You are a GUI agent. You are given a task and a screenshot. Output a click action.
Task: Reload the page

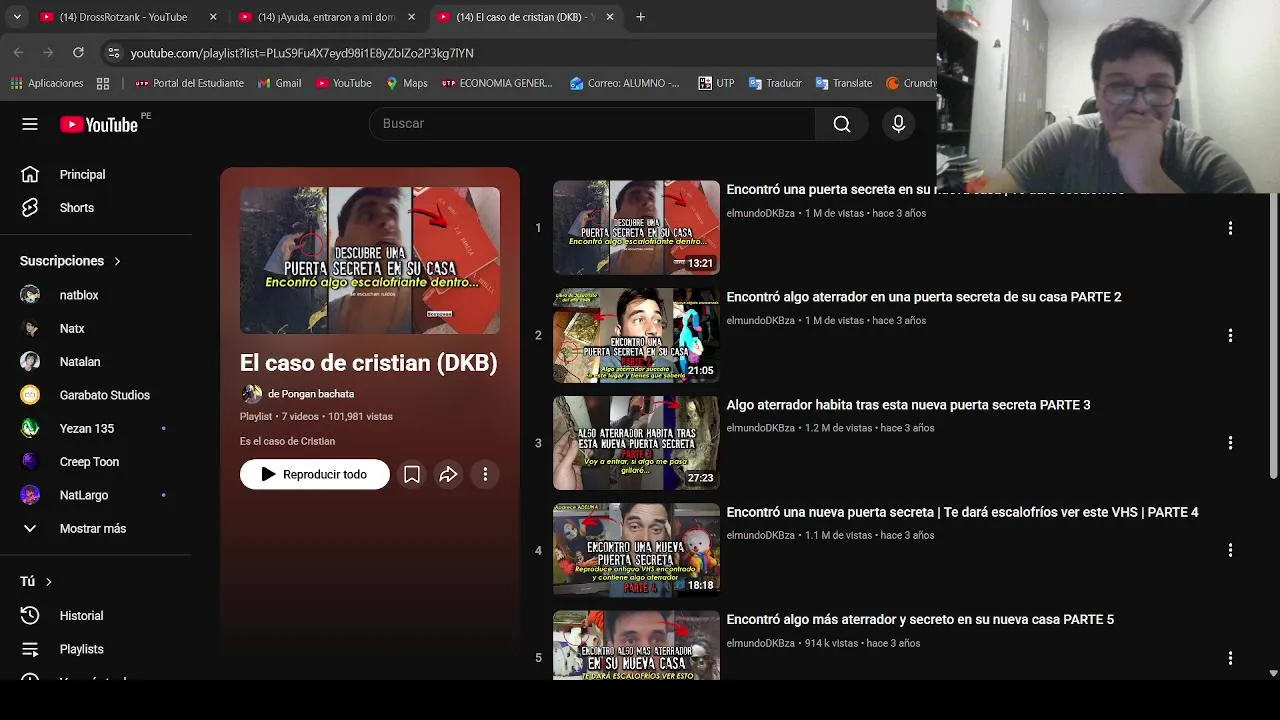[78, 52]
